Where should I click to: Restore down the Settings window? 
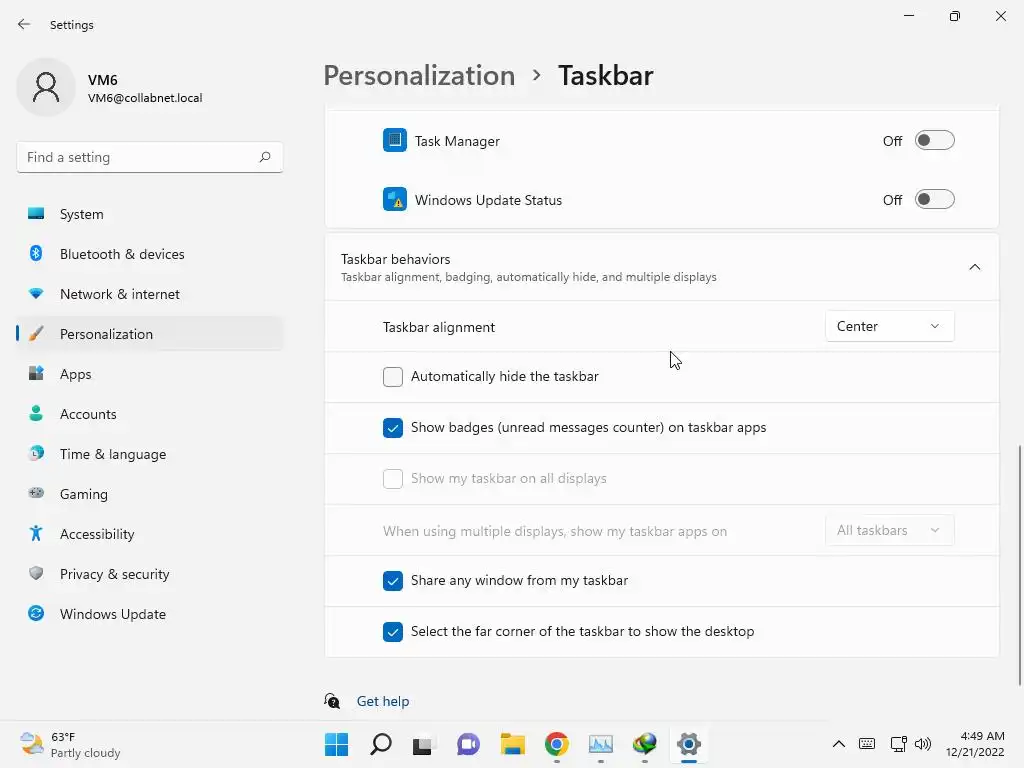(955, 16)
